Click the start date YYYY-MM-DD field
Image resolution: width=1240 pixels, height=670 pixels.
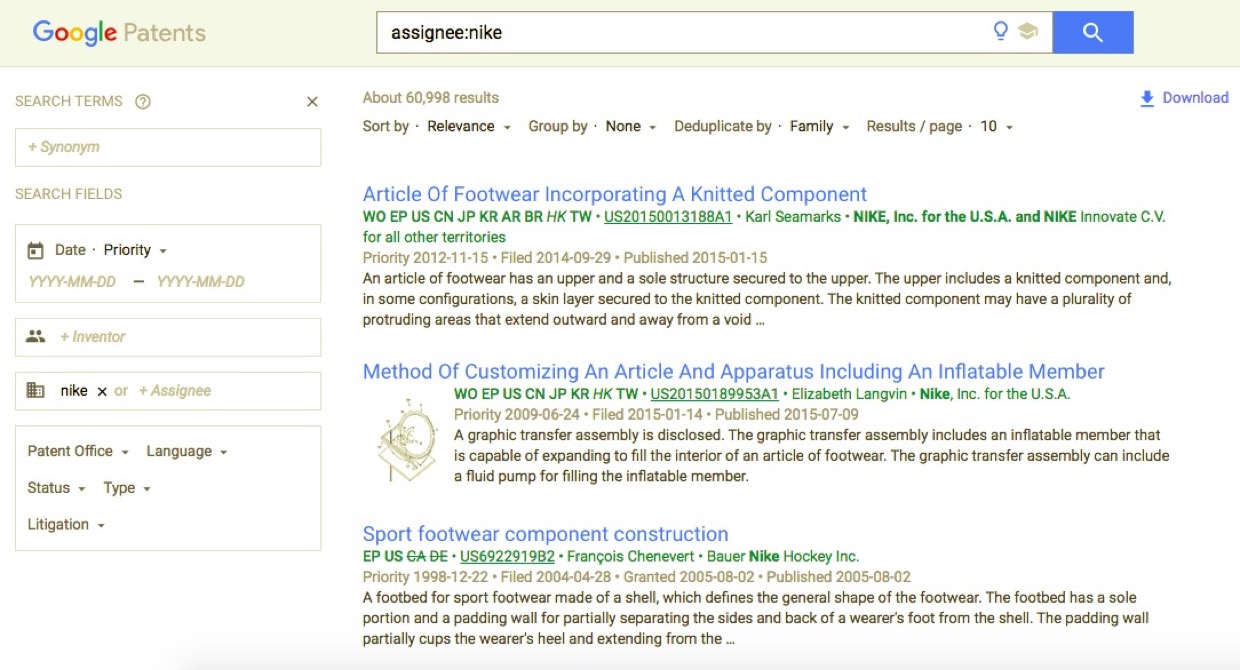(72, 282)
